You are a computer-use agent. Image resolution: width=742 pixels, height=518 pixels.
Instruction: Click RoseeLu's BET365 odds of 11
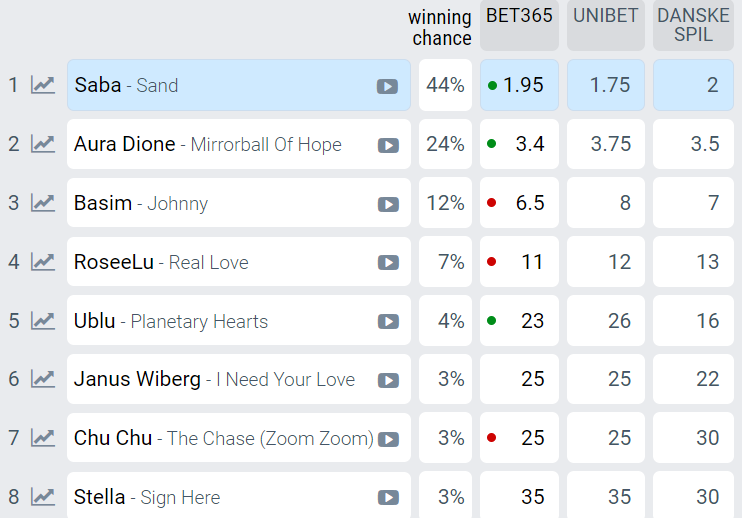pos(519,262)
